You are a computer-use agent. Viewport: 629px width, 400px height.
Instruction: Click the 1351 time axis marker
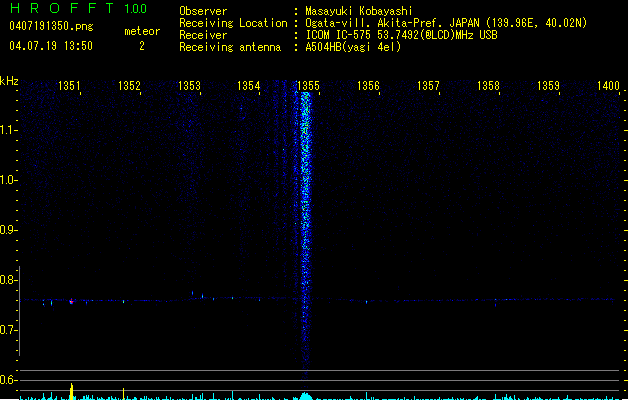click(69, 85)
